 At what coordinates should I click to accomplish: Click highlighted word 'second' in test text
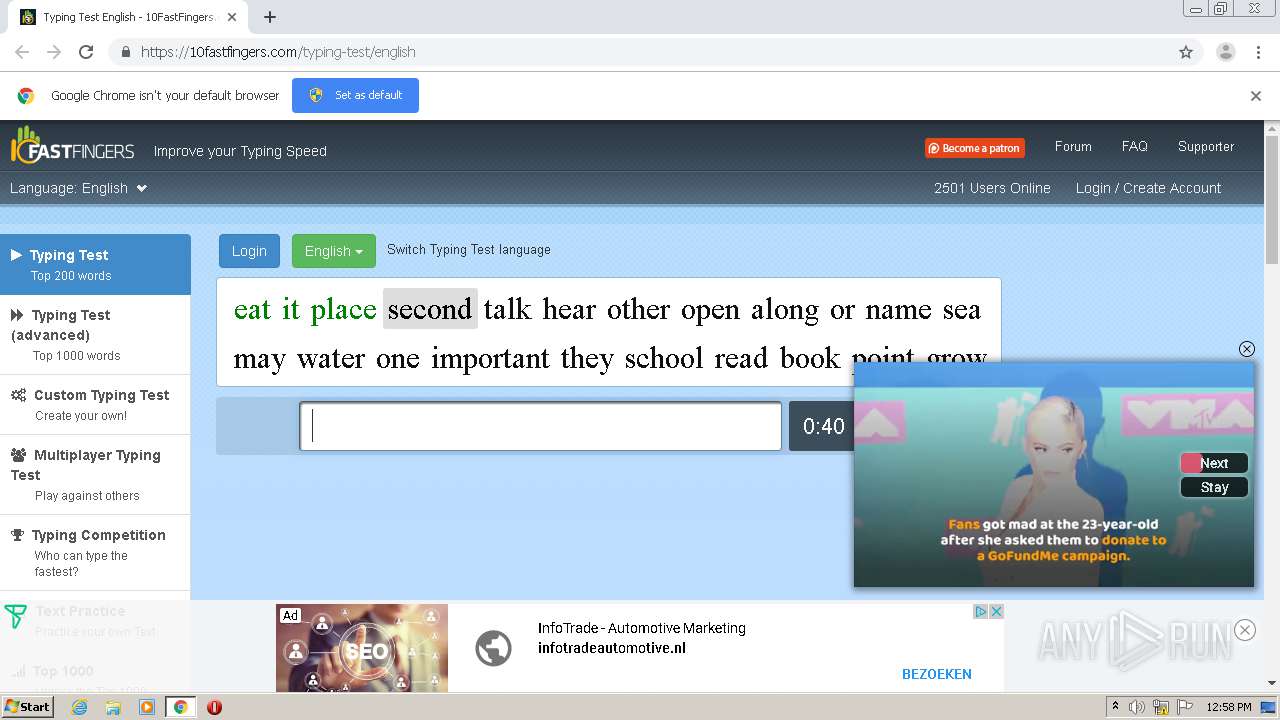(430, 309)
